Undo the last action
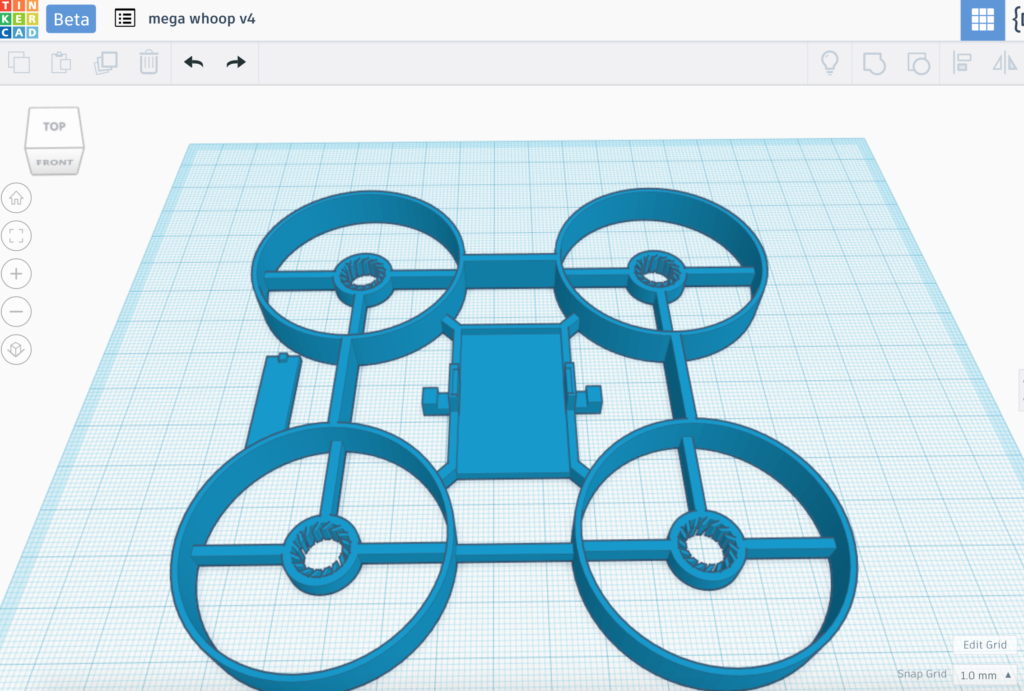 (193, 63)
